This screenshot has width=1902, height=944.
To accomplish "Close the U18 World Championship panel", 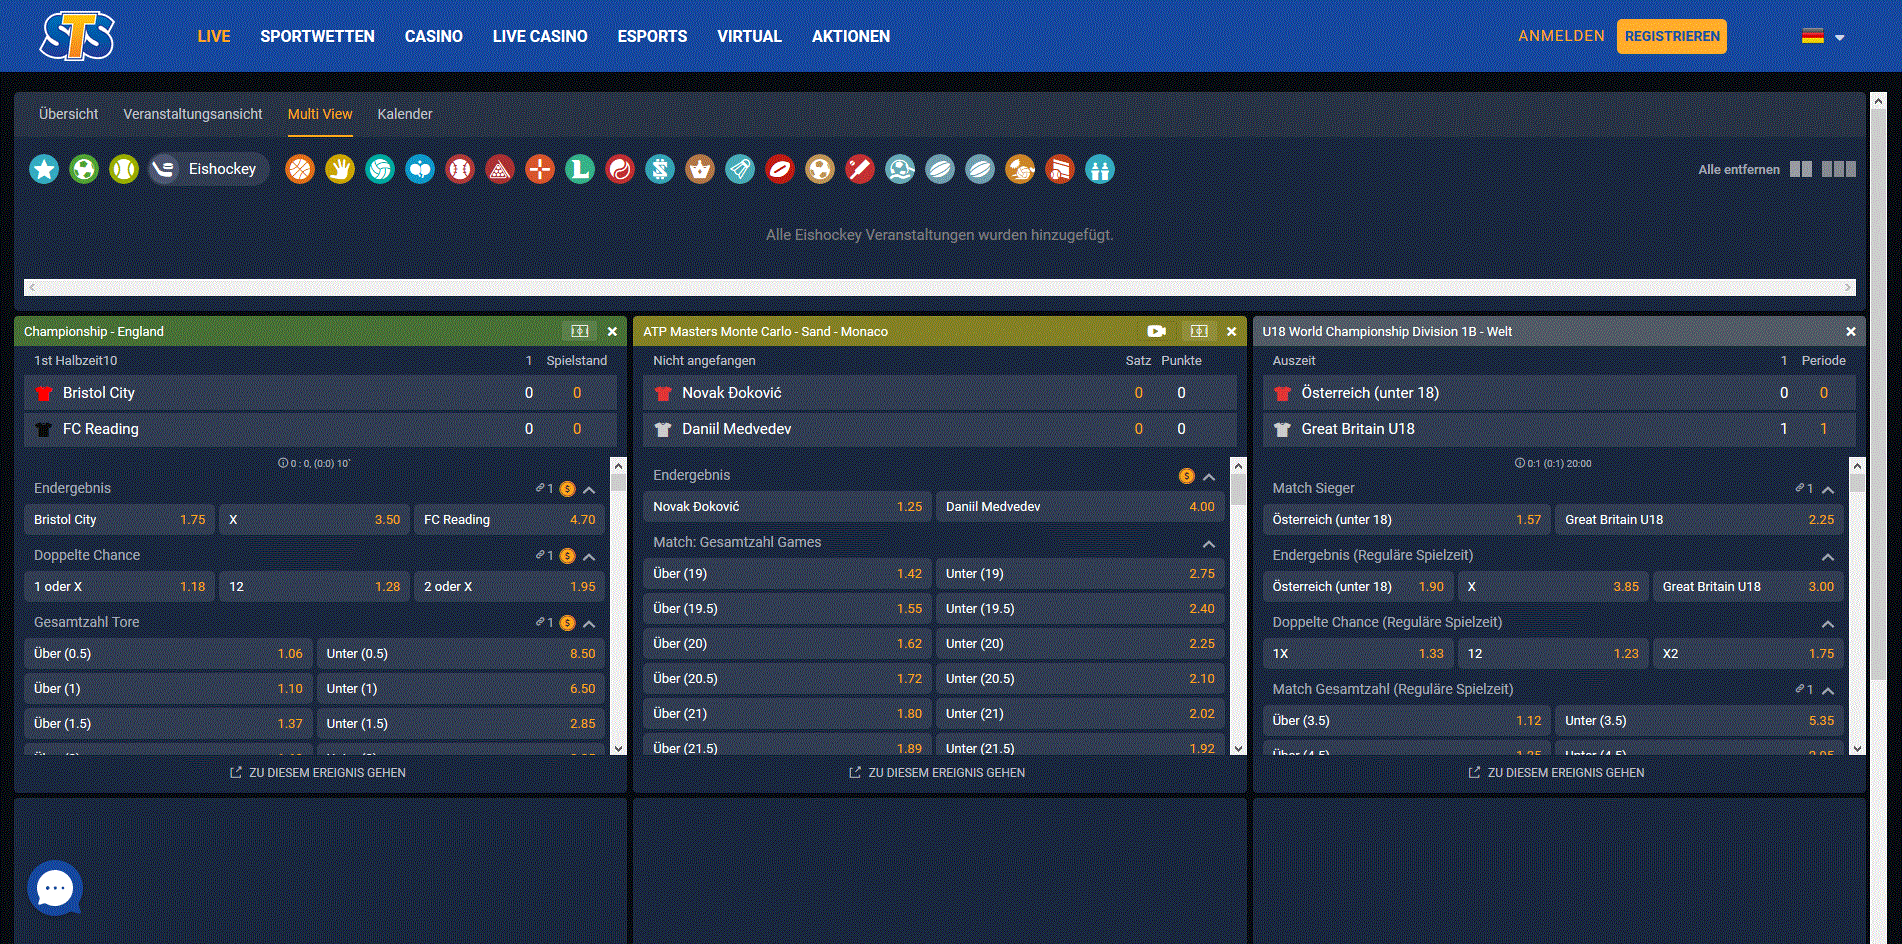I will pos(1851,331).
